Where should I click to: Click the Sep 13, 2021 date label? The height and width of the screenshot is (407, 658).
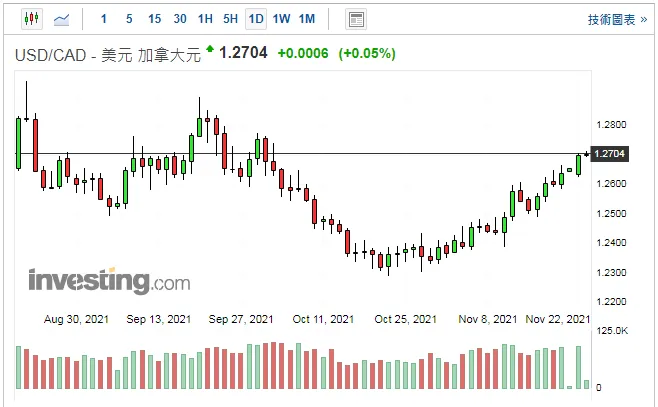point(159,319)
